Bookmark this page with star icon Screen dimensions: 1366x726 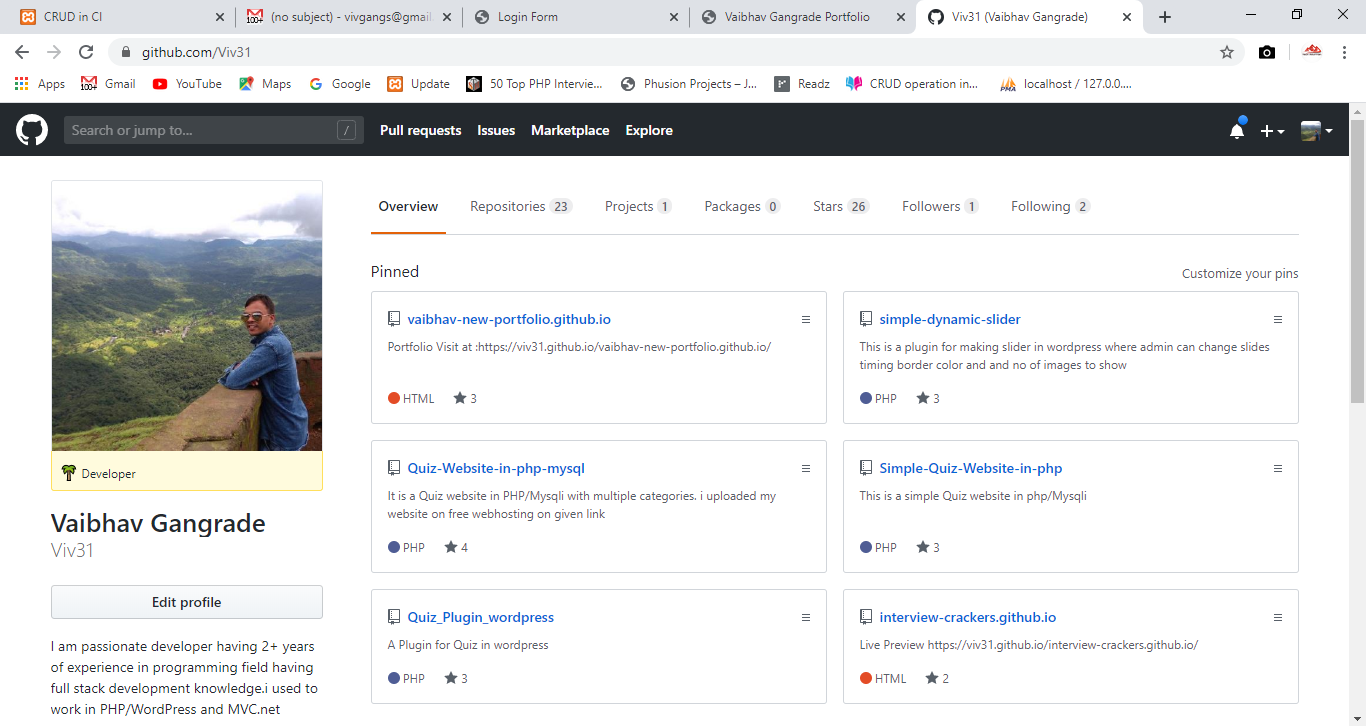pos(1227,52)
